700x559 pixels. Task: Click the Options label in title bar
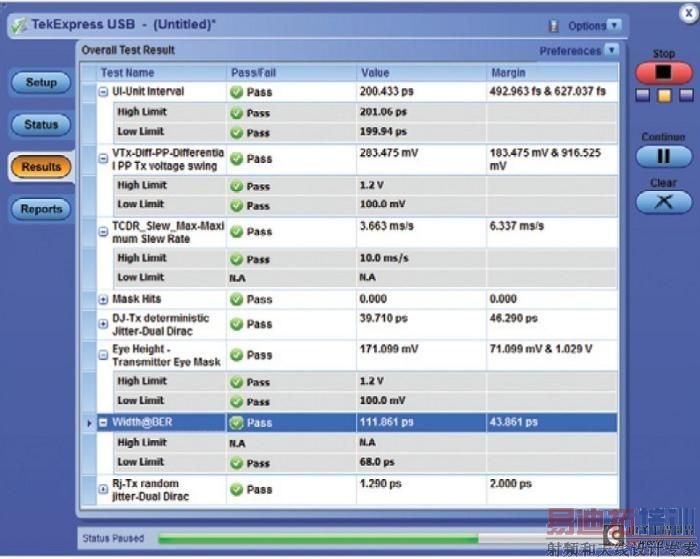587,26
